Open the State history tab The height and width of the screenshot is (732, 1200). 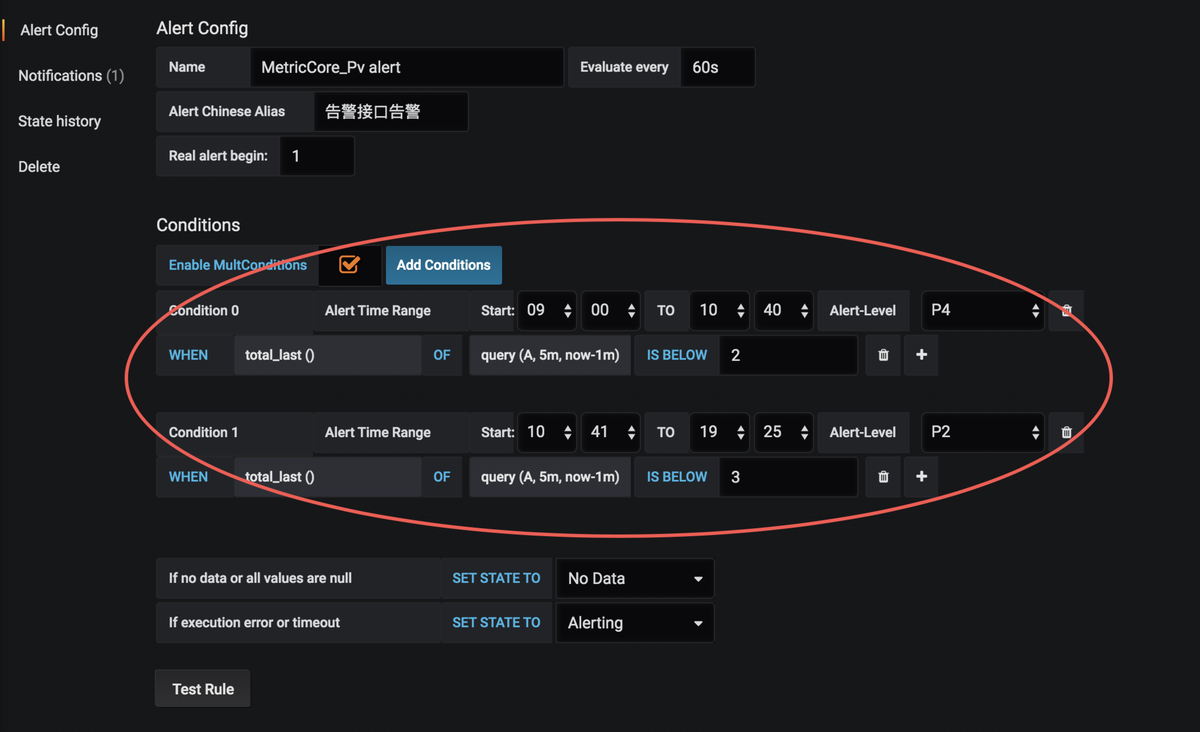coord(59,121)
